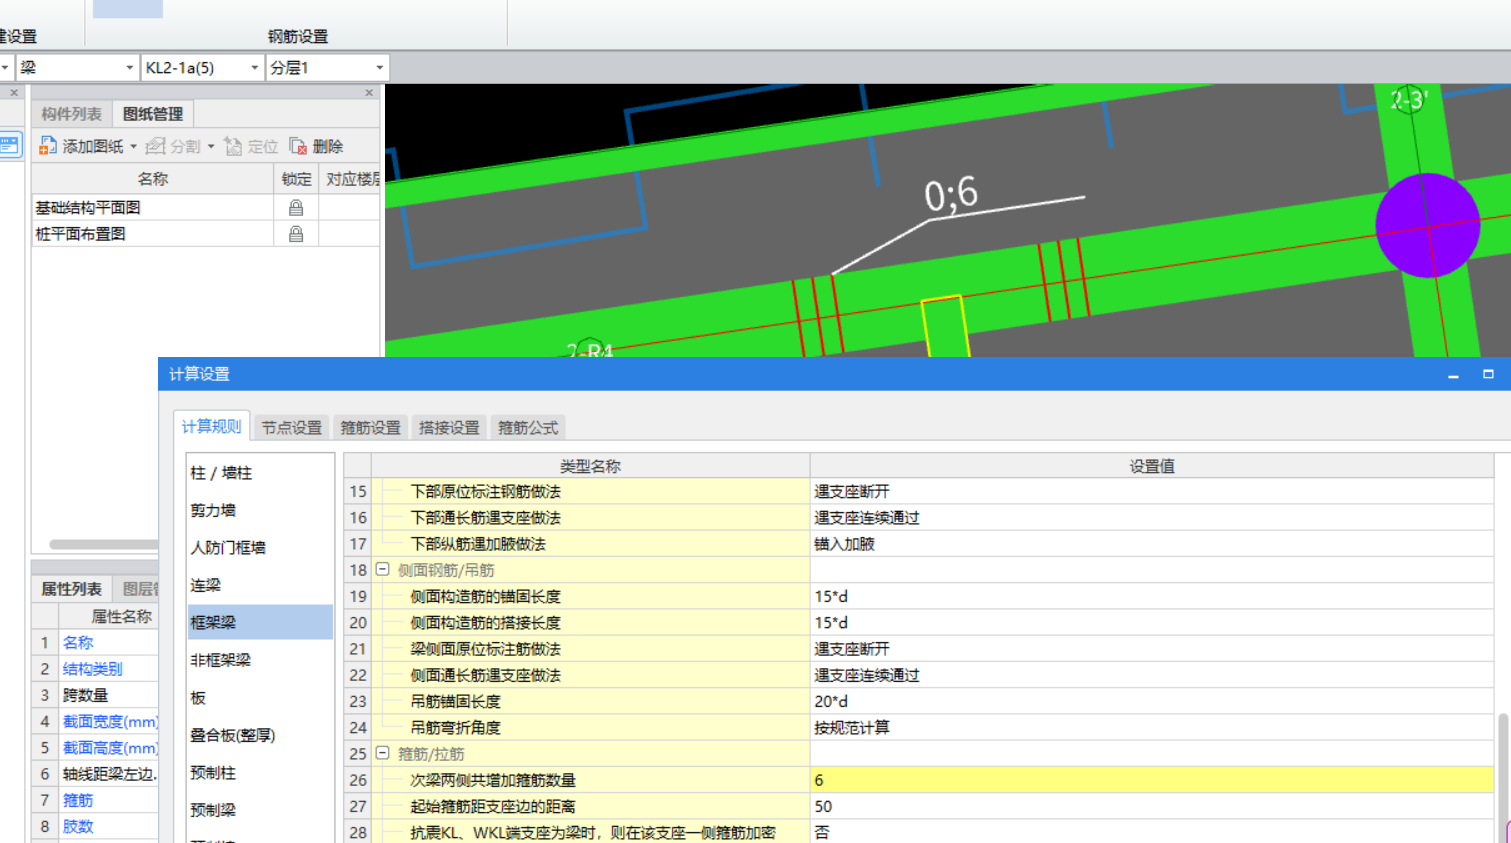Select row 侧面通长筋遇支座做法
This screenshot has height=843, width=1511.
point(590,675)
